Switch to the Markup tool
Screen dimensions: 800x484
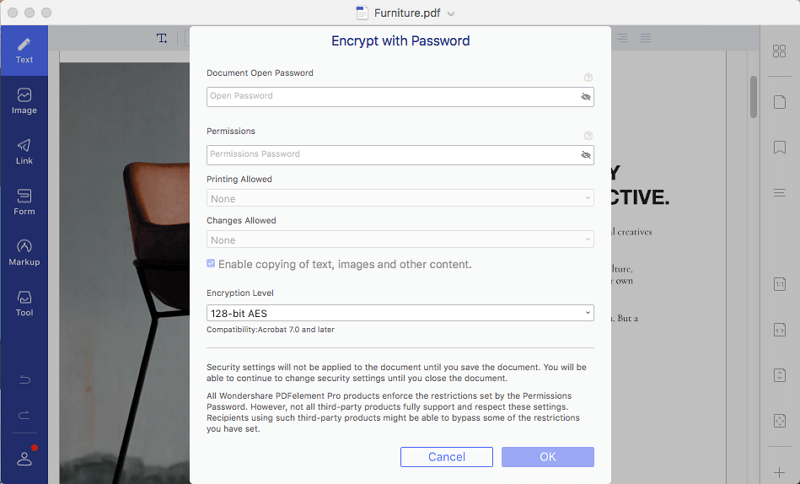(24, 252)
